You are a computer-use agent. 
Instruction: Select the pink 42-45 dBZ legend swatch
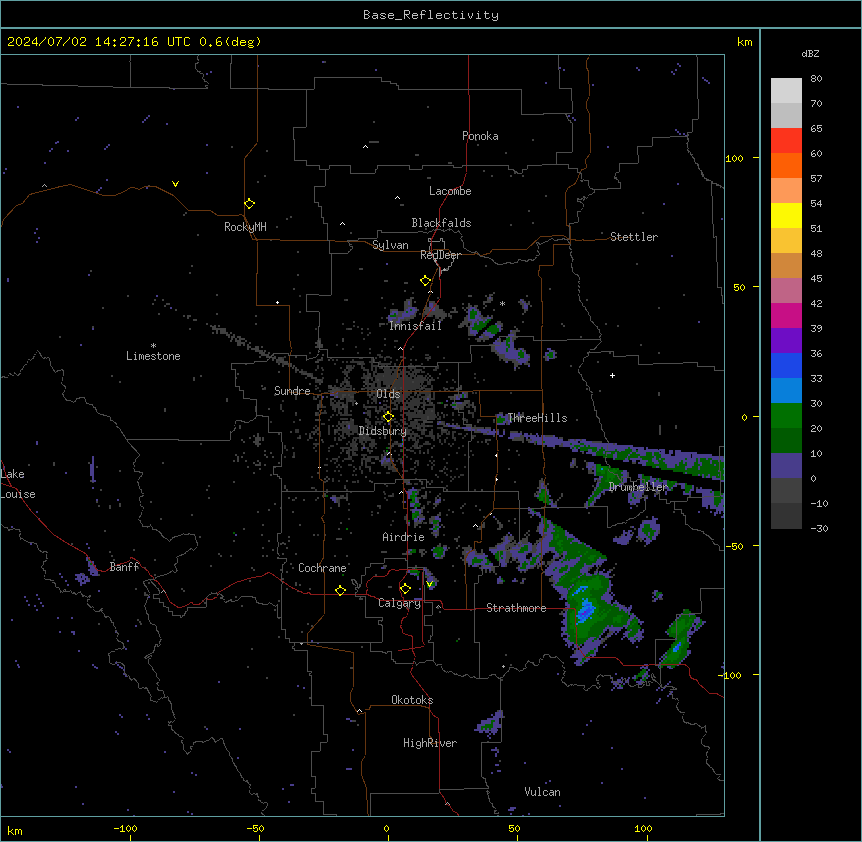tap(786, 291)
